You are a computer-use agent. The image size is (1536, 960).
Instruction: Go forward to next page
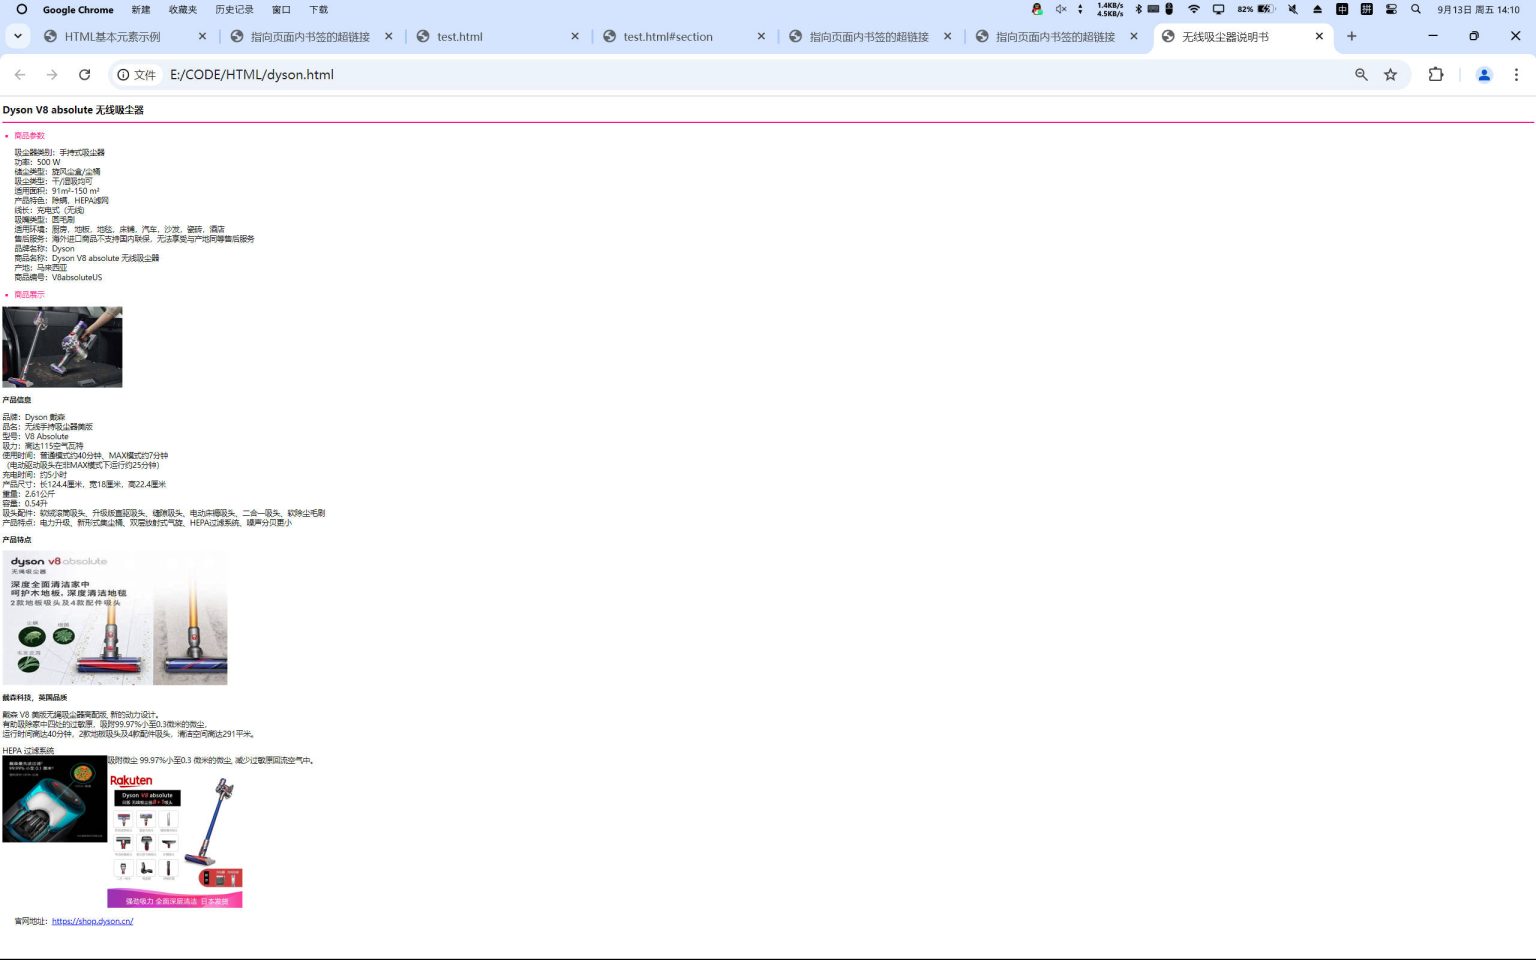(52, 75)
